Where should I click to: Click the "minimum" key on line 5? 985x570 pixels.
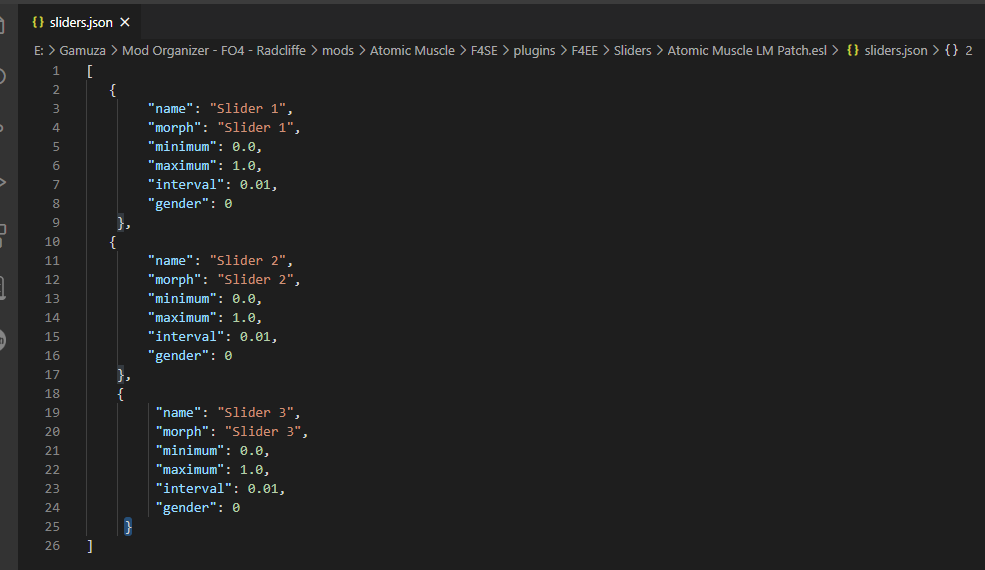(x=182, y=146)
